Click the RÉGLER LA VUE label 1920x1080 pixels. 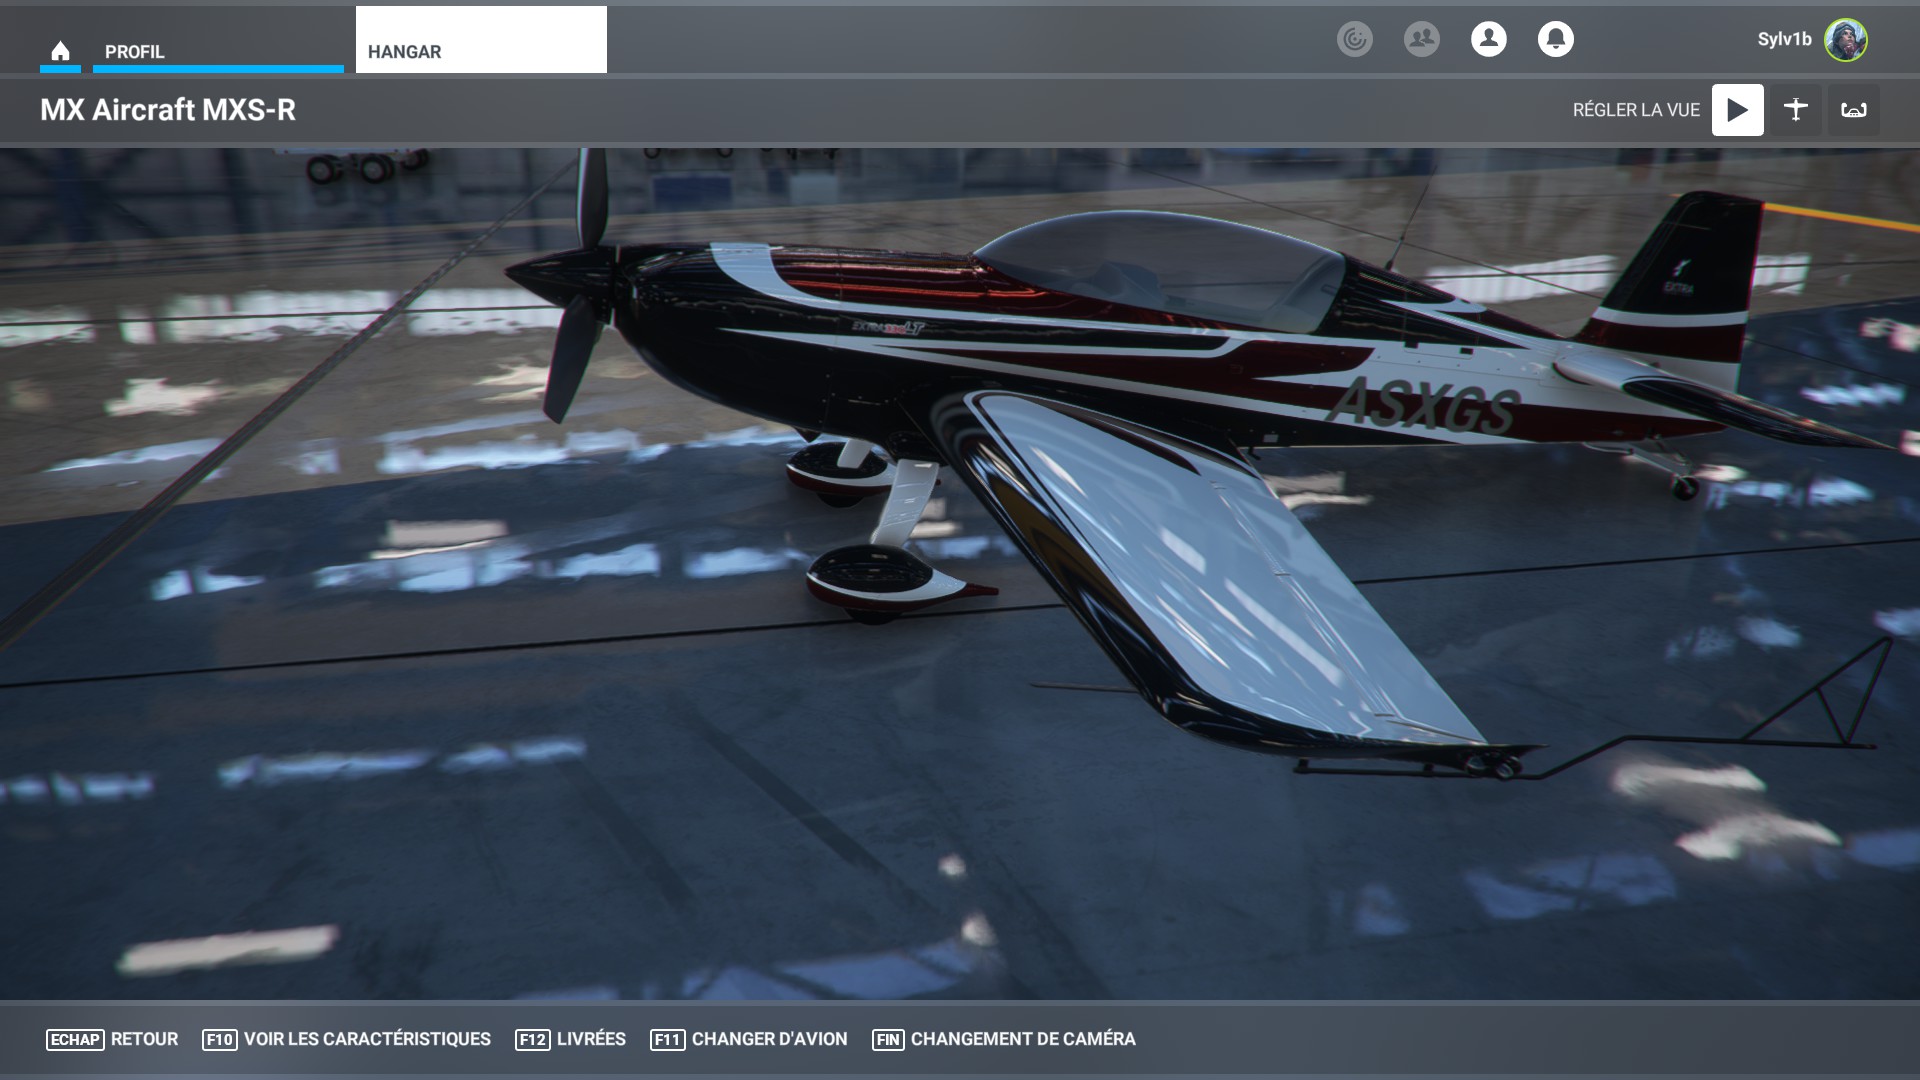click(x=1636, y=110)
